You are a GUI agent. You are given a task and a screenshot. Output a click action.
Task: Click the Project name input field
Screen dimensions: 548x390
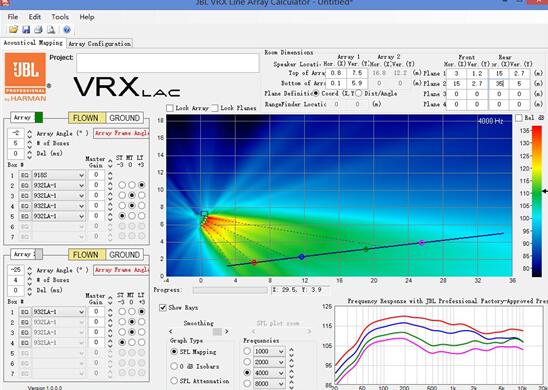(x=168, y=63)
